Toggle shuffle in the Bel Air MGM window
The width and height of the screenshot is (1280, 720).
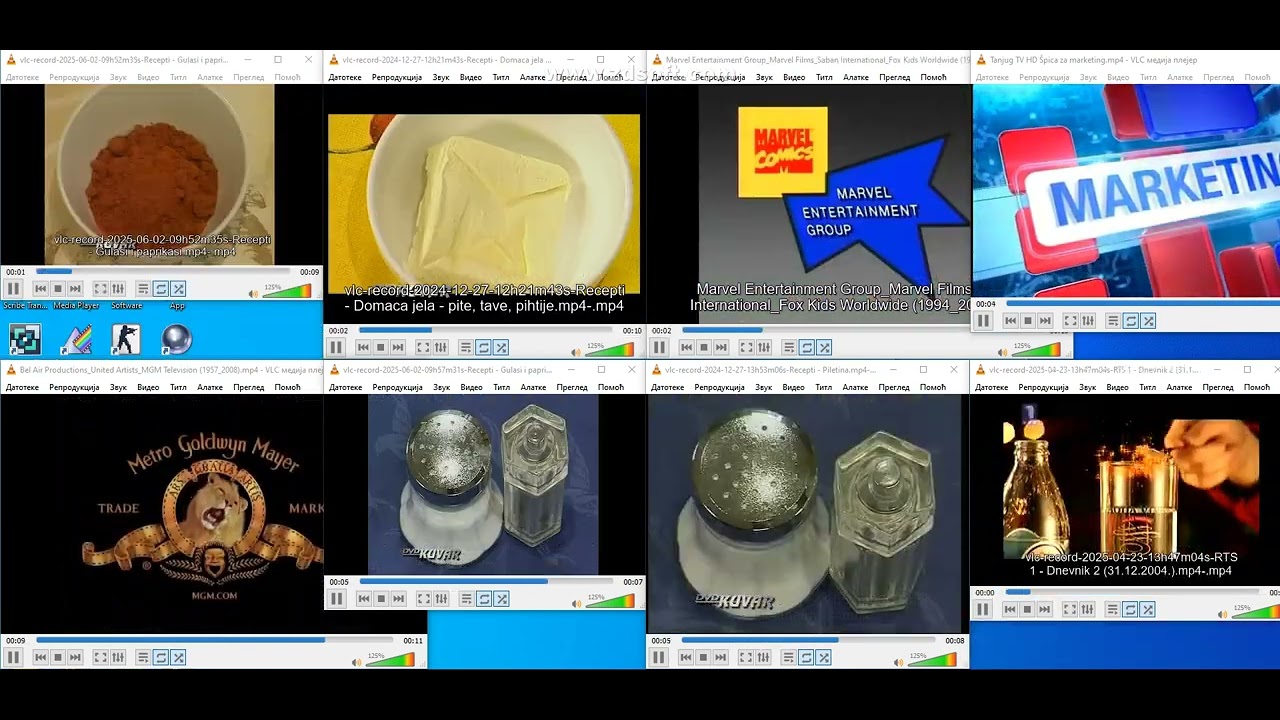pos(178,657)
